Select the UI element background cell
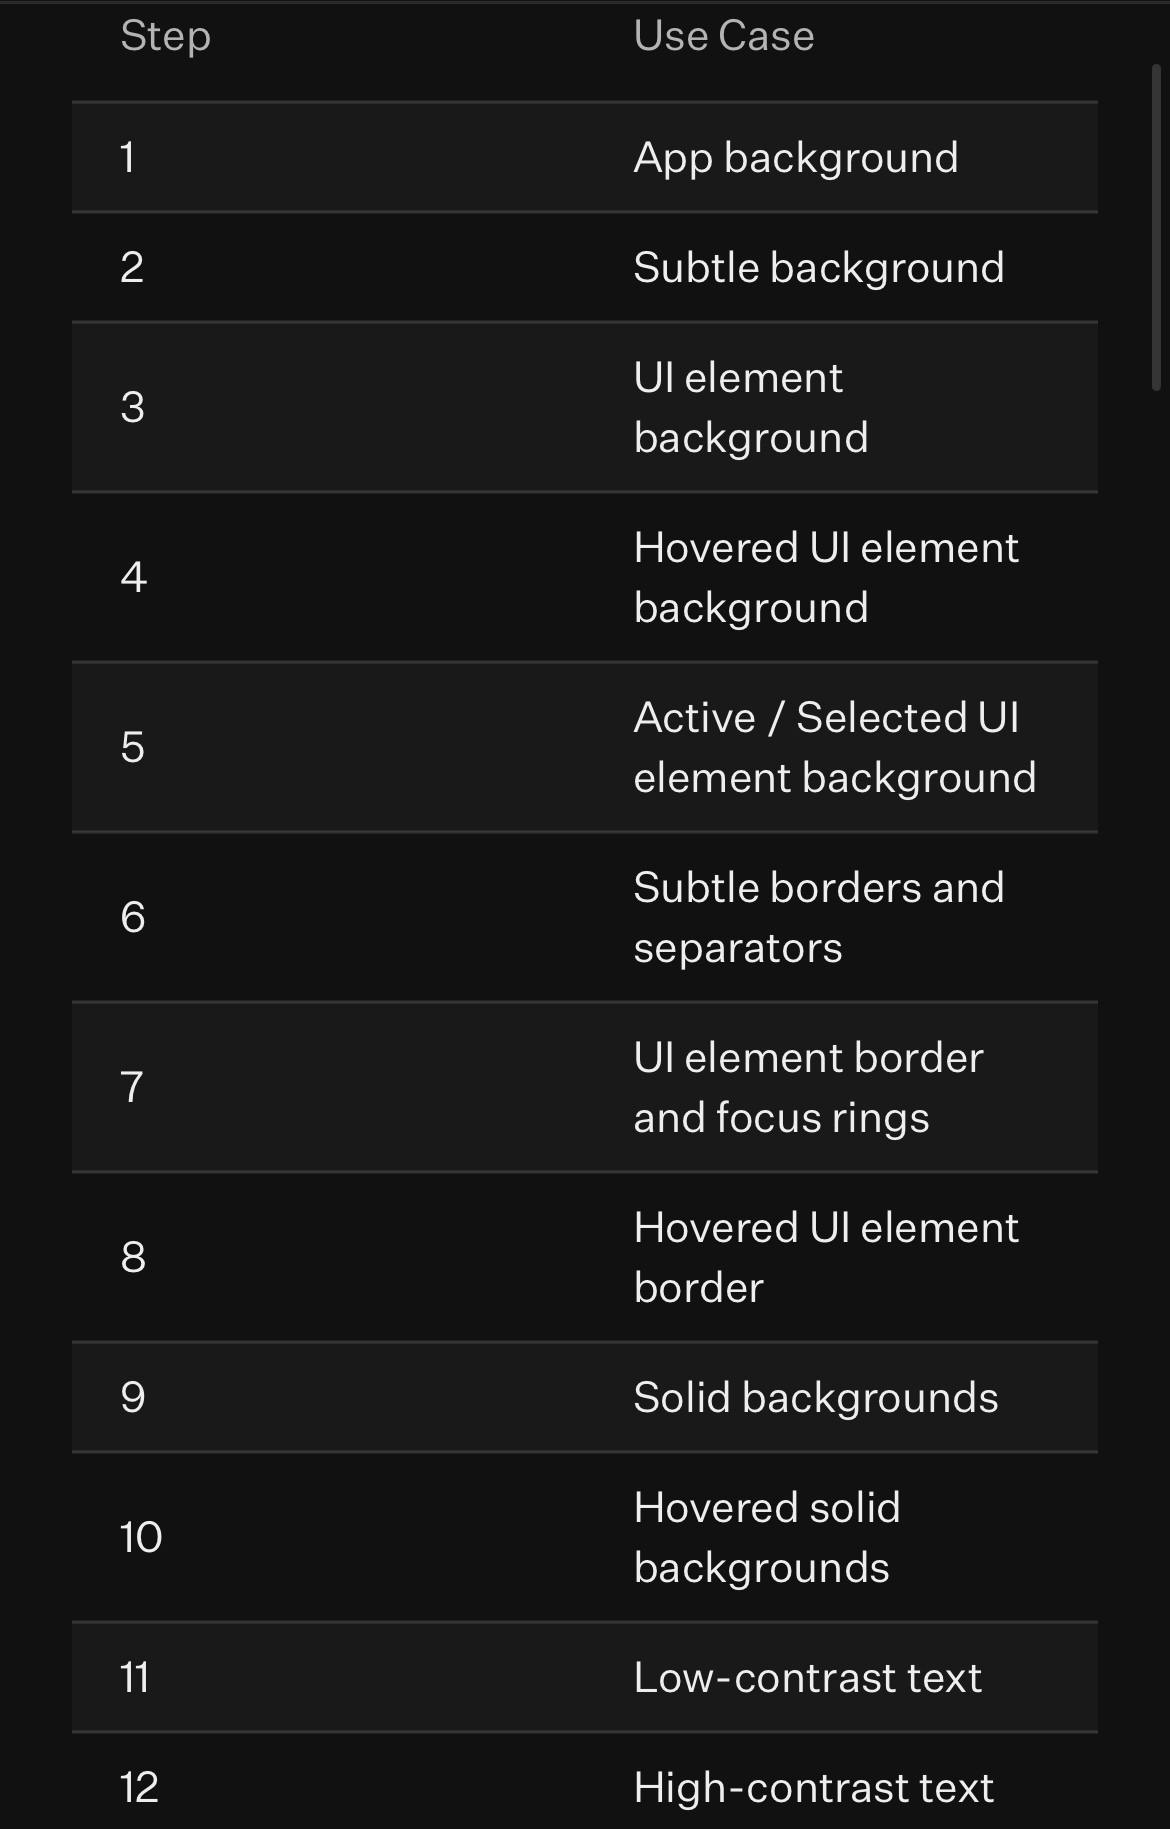1170x1829 pixels. coord(750,407)
